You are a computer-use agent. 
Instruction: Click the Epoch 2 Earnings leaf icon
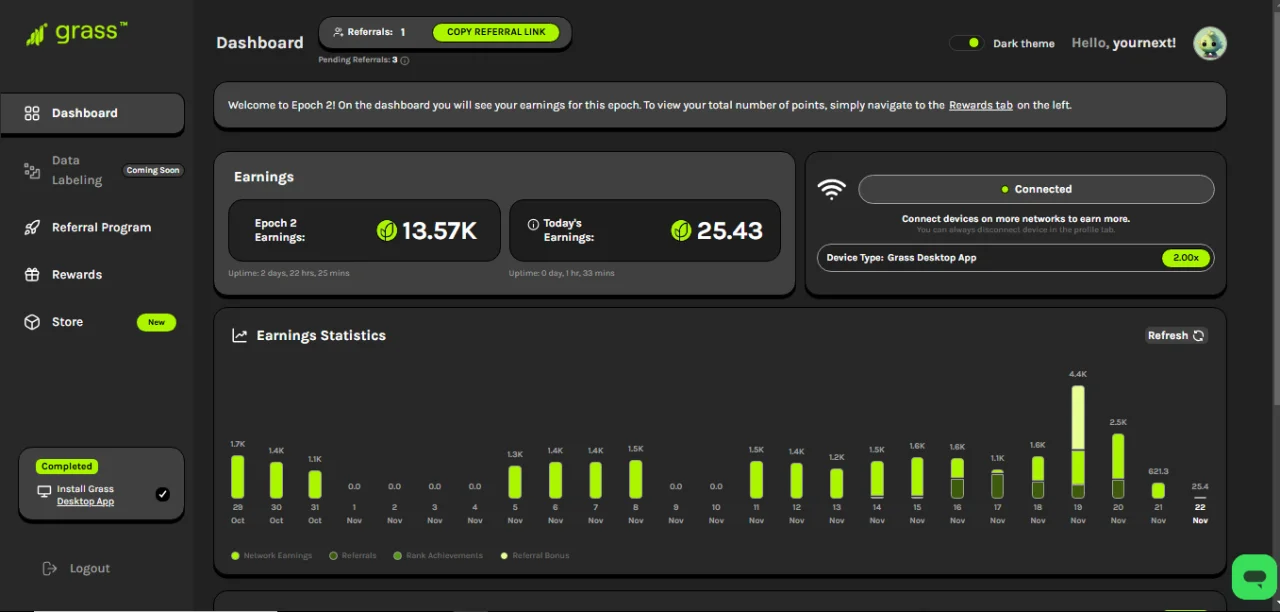tap(386, 231)
